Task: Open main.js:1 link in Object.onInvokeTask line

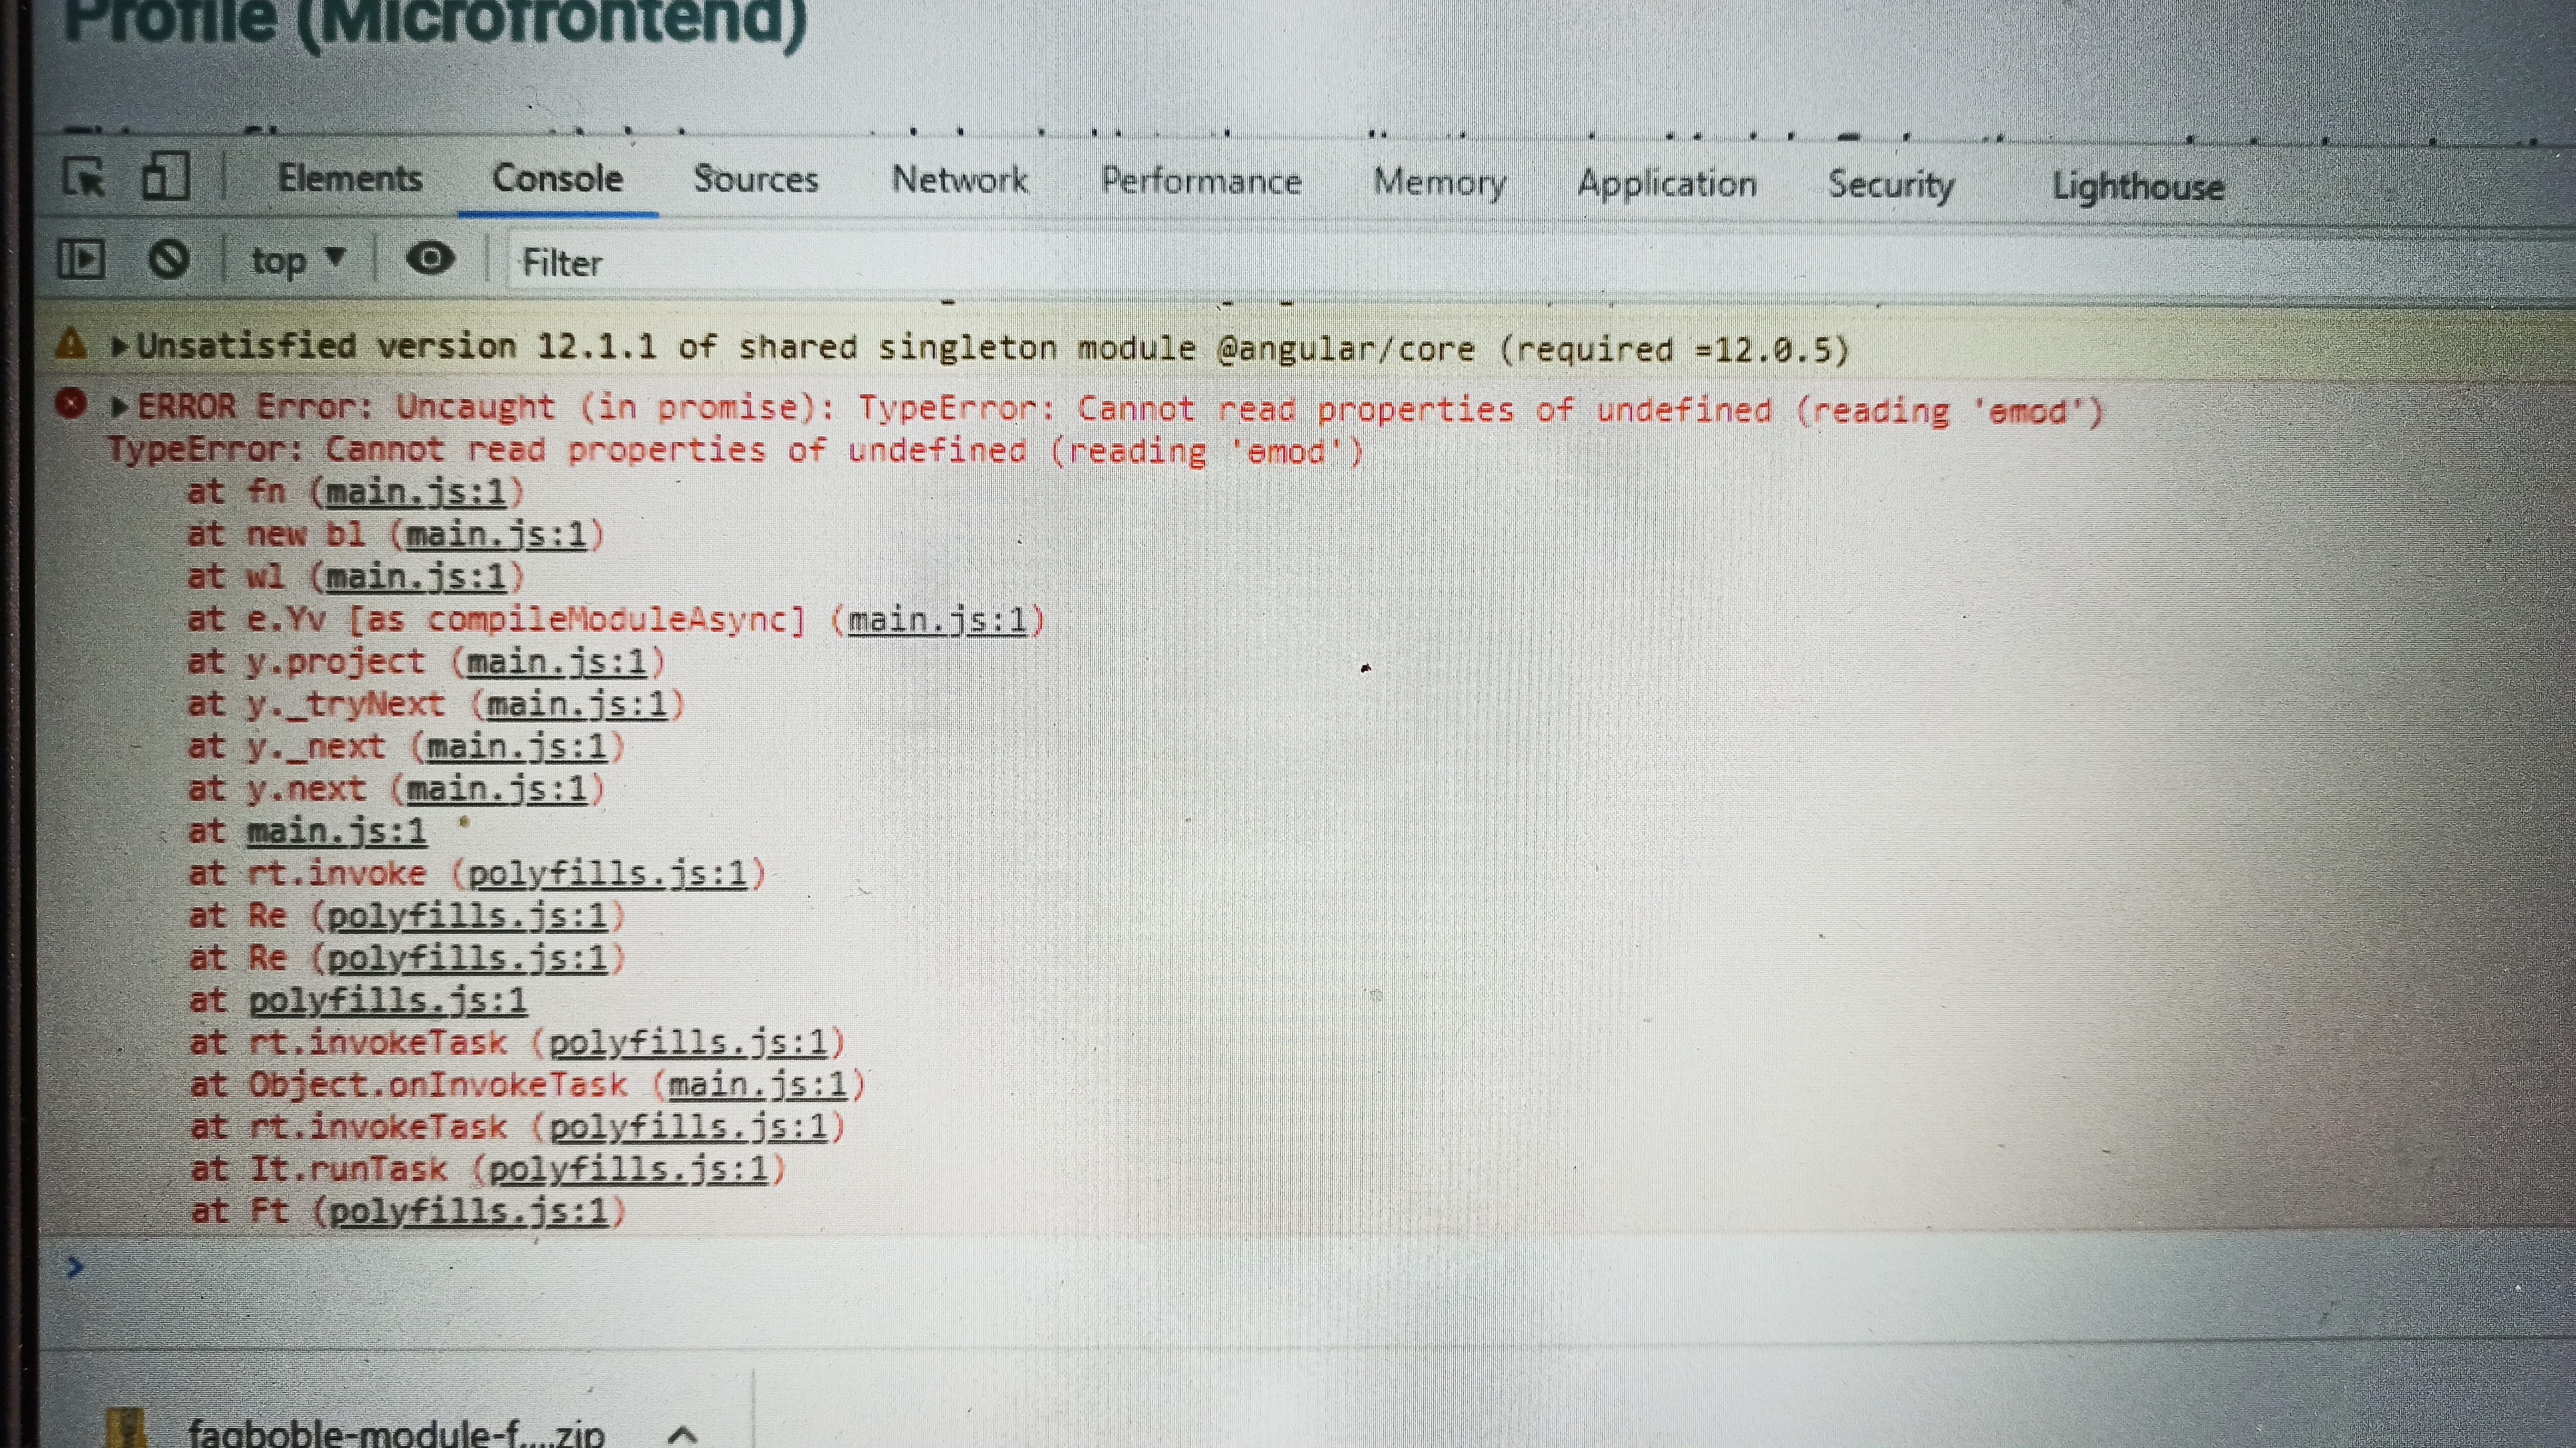Action: point(757,1086)
